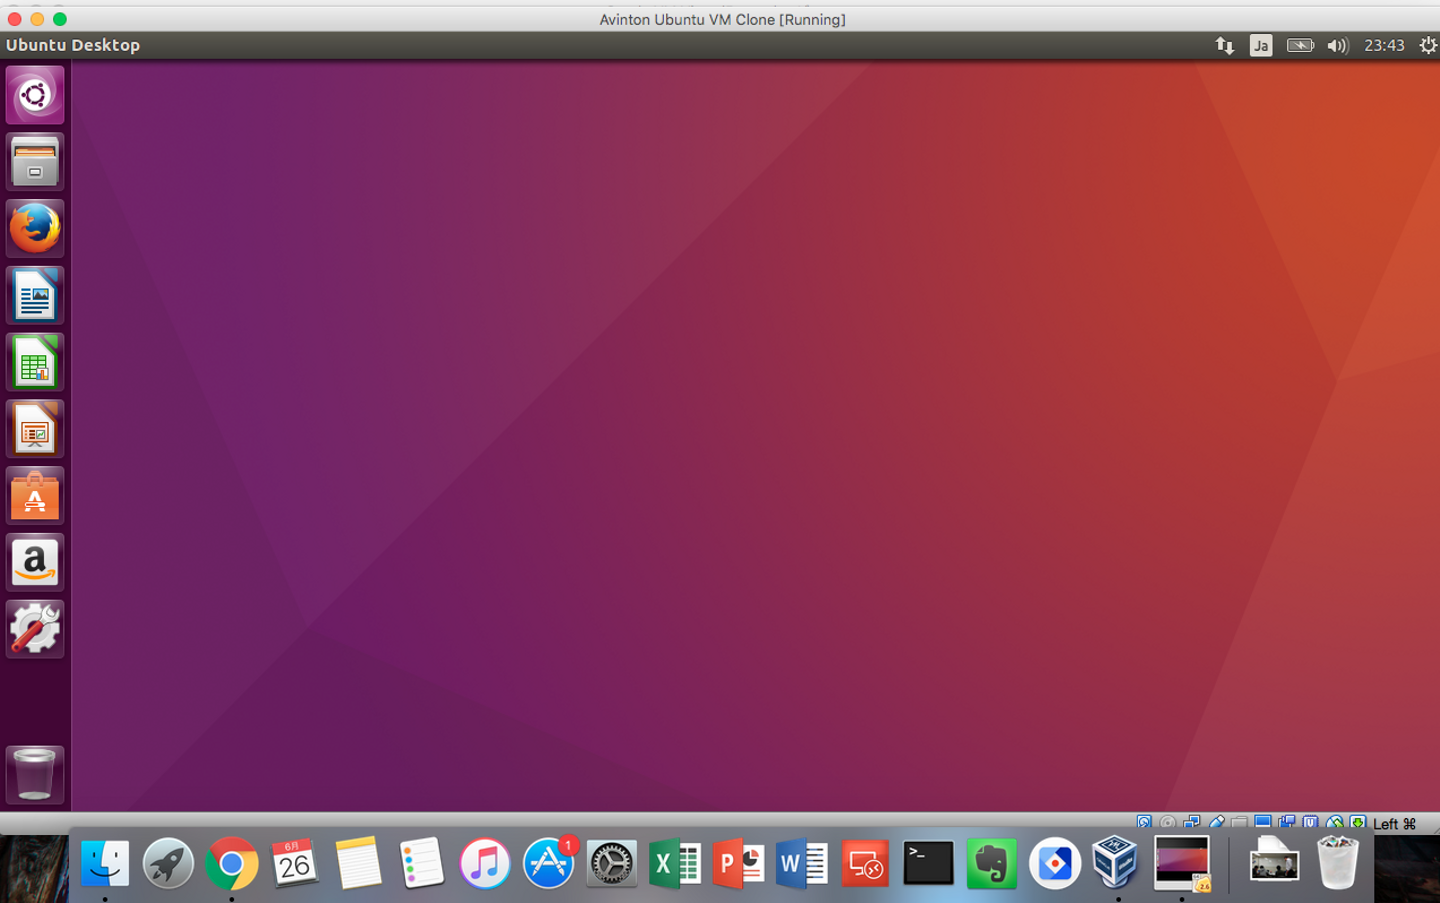Image resolution: width=1440 pixels, height=903 pixels.
Task: Launch LibreOffice Impress from the launcher
Action: (x=35, y=429)
